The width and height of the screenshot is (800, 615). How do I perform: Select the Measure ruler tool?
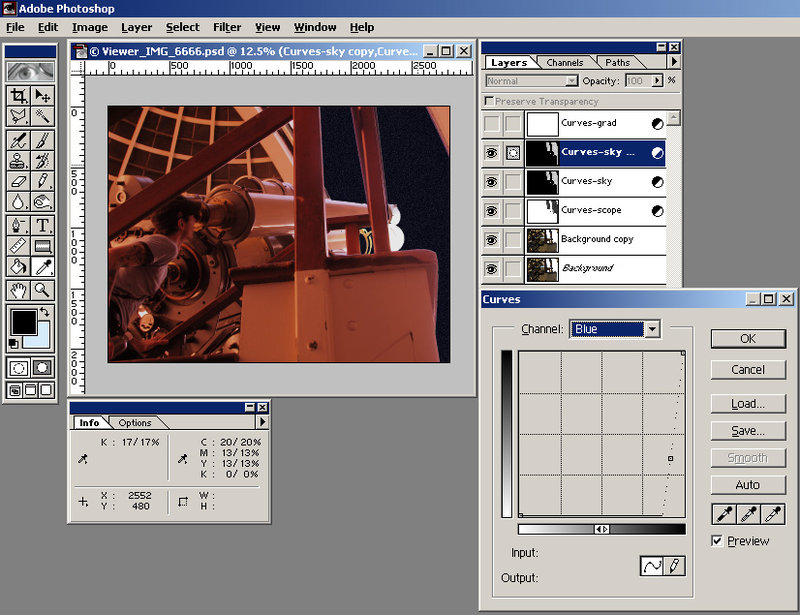(18, 247)
